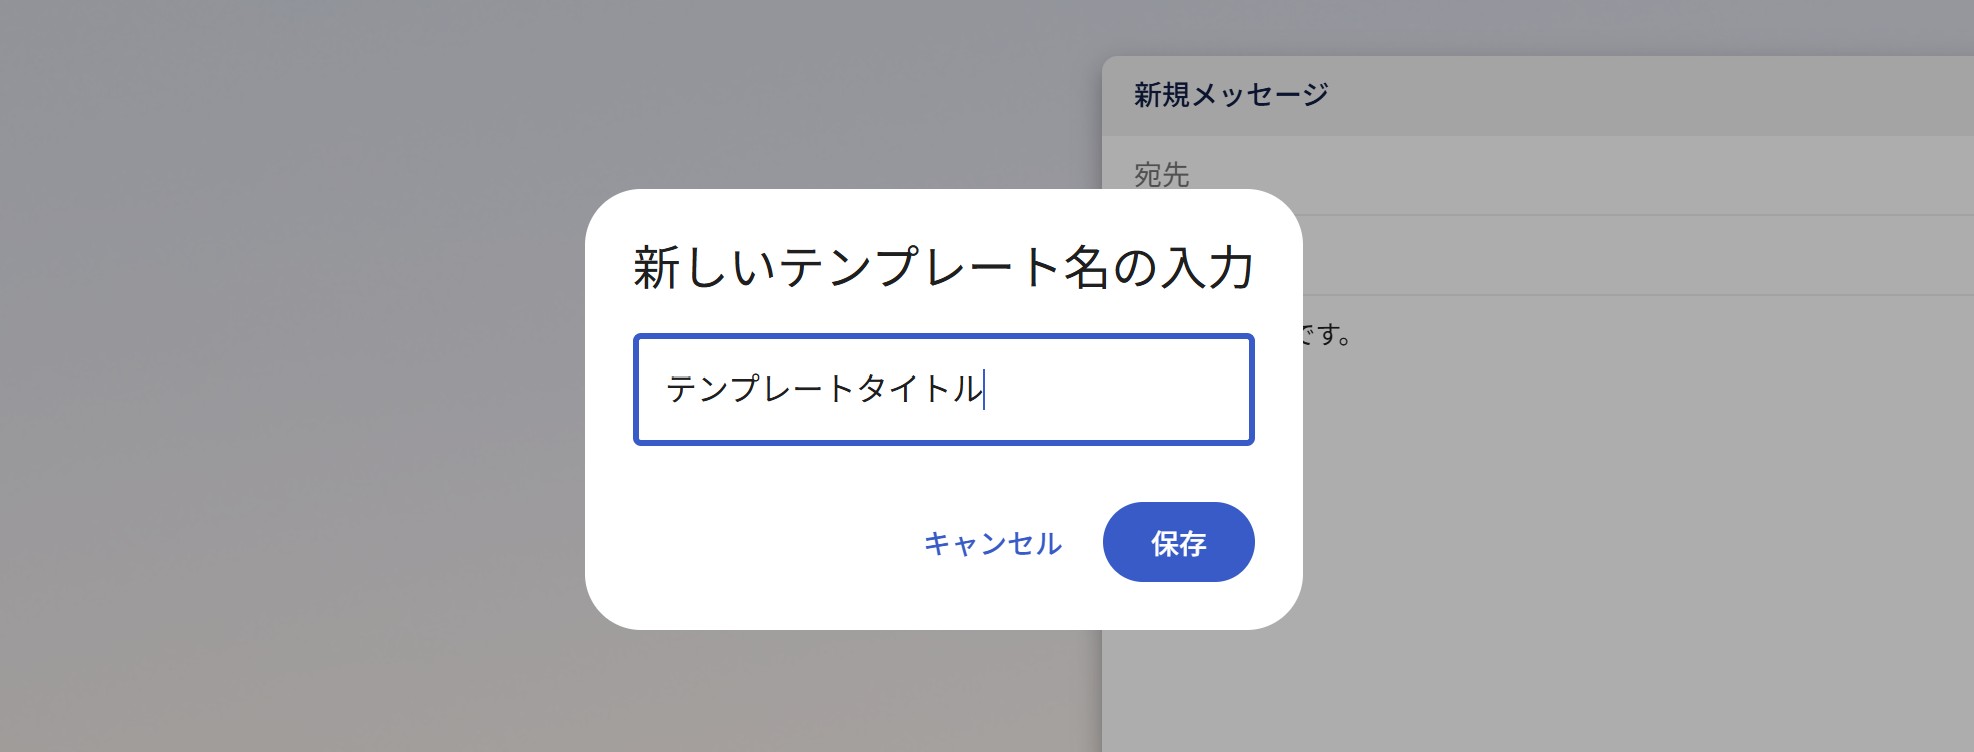Click the message body text ending in です。
This screenshot has height=752, width=1974.
click(x=1328, y=336)
